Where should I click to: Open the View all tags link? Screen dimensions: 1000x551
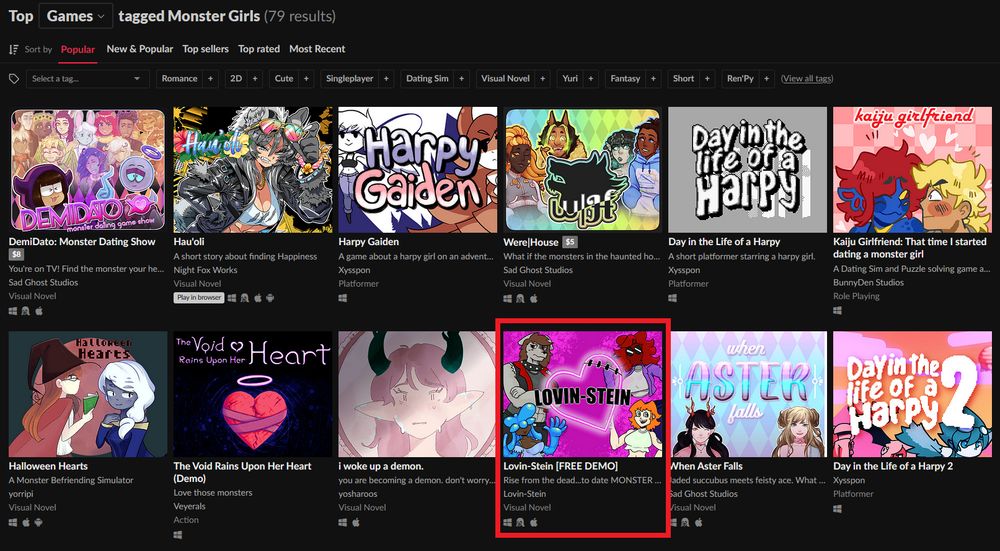[807, 78]
